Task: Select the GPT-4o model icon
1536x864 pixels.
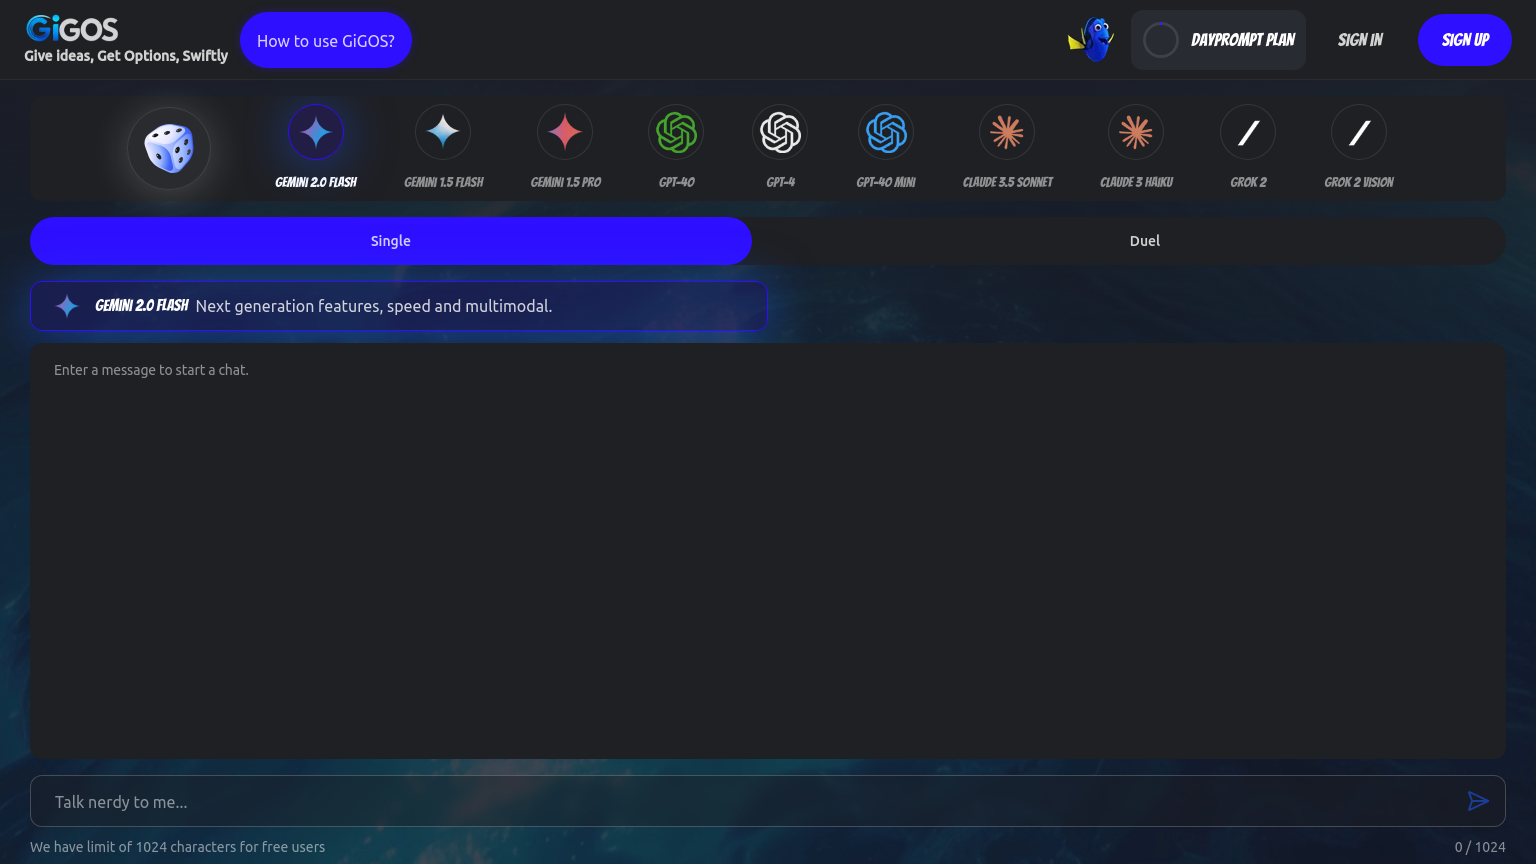Action: tap(676, 133)
